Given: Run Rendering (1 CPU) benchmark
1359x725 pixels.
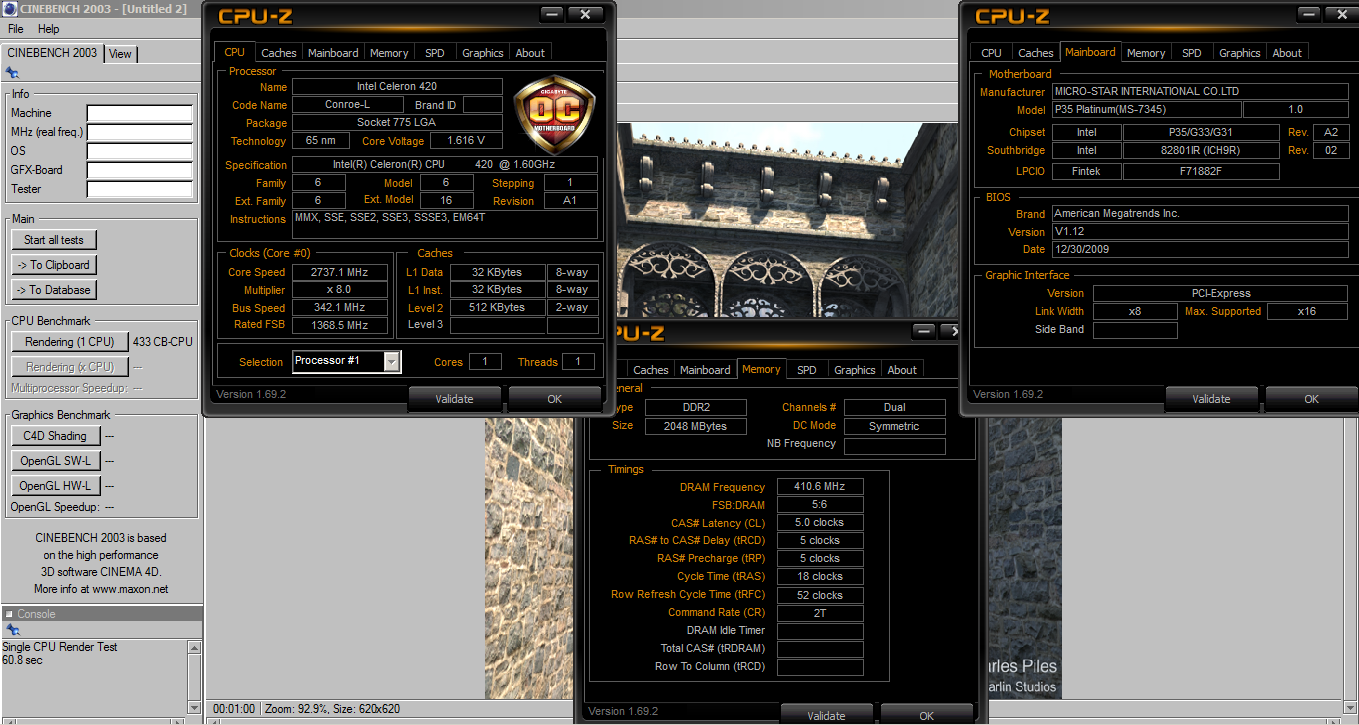Looking at the screenshot, I should click(x=70, y=342).
